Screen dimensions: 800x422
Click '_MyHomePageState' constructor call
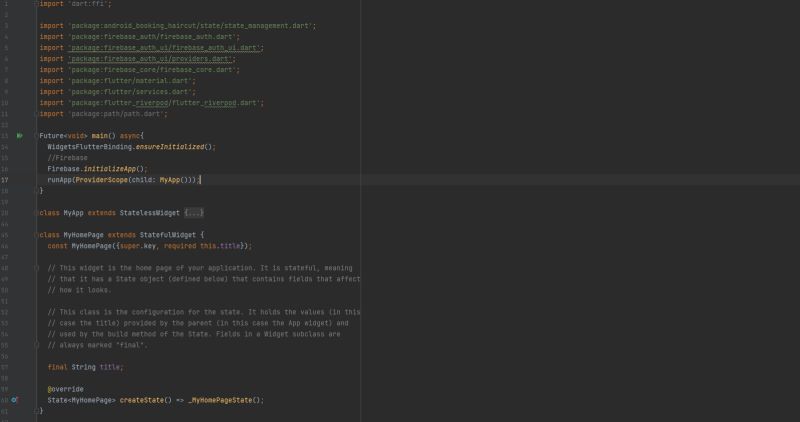point(220,400)
